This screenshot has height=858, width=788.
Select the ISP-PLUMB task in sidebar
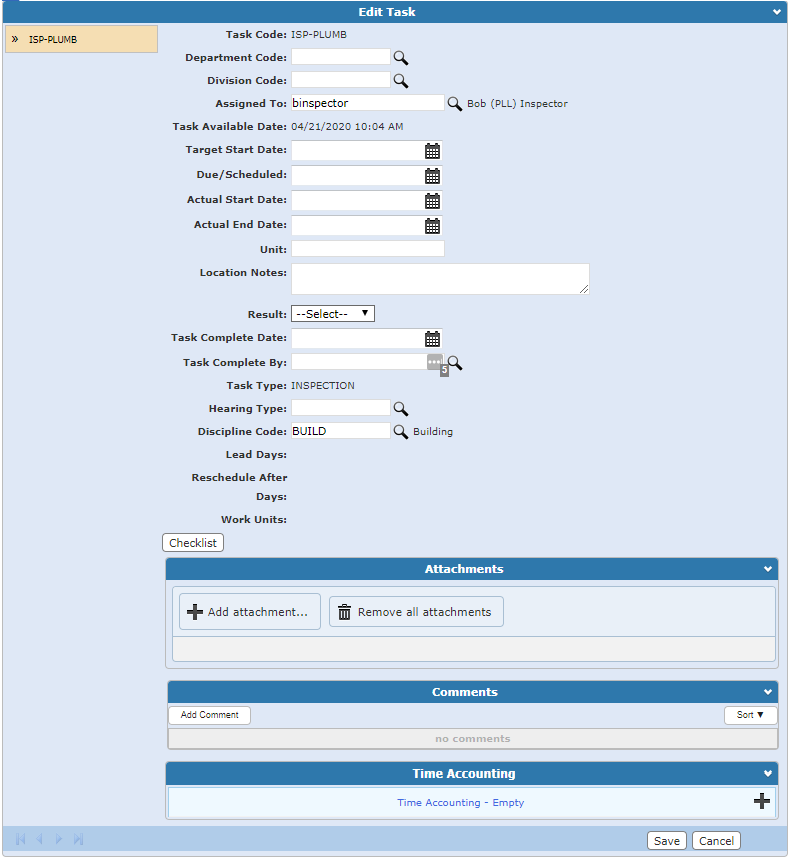click(x=81, y=39)
